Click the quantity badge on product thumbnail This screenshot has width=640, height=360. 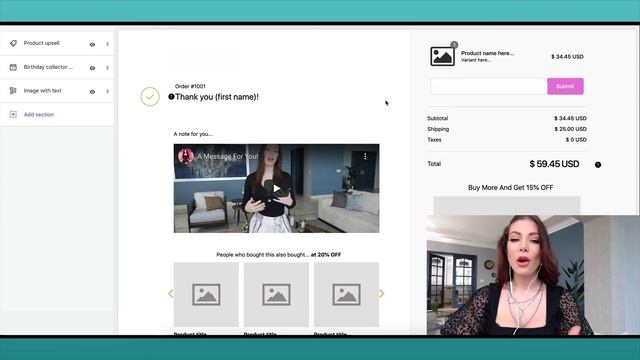pyautogui.click(x=454, y=44)
